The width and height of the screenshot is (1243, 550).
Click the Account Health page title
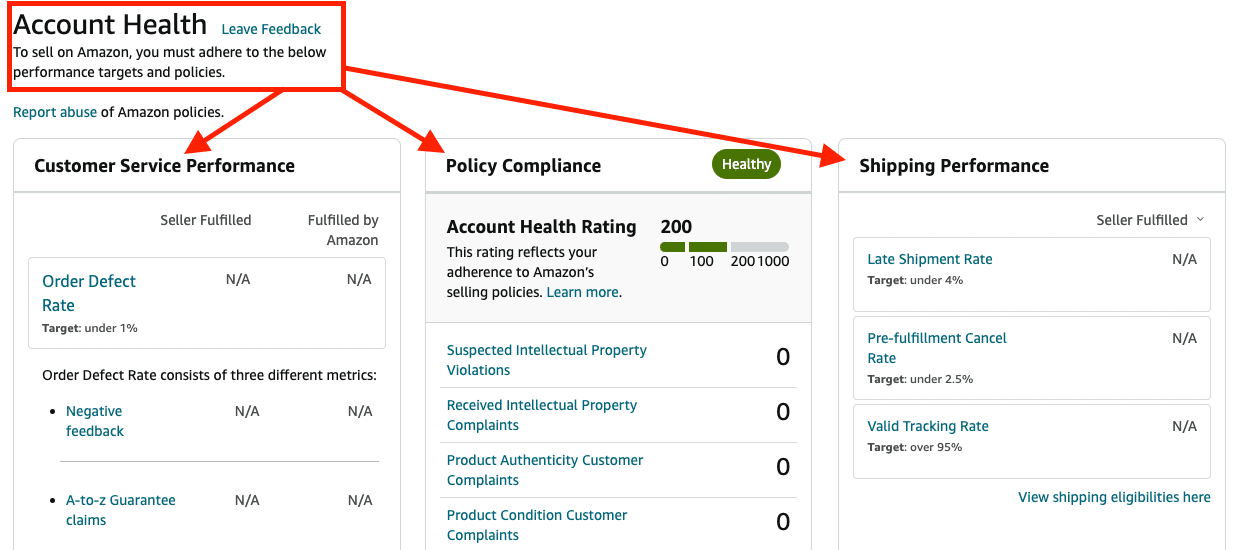(x=110, y=24)
